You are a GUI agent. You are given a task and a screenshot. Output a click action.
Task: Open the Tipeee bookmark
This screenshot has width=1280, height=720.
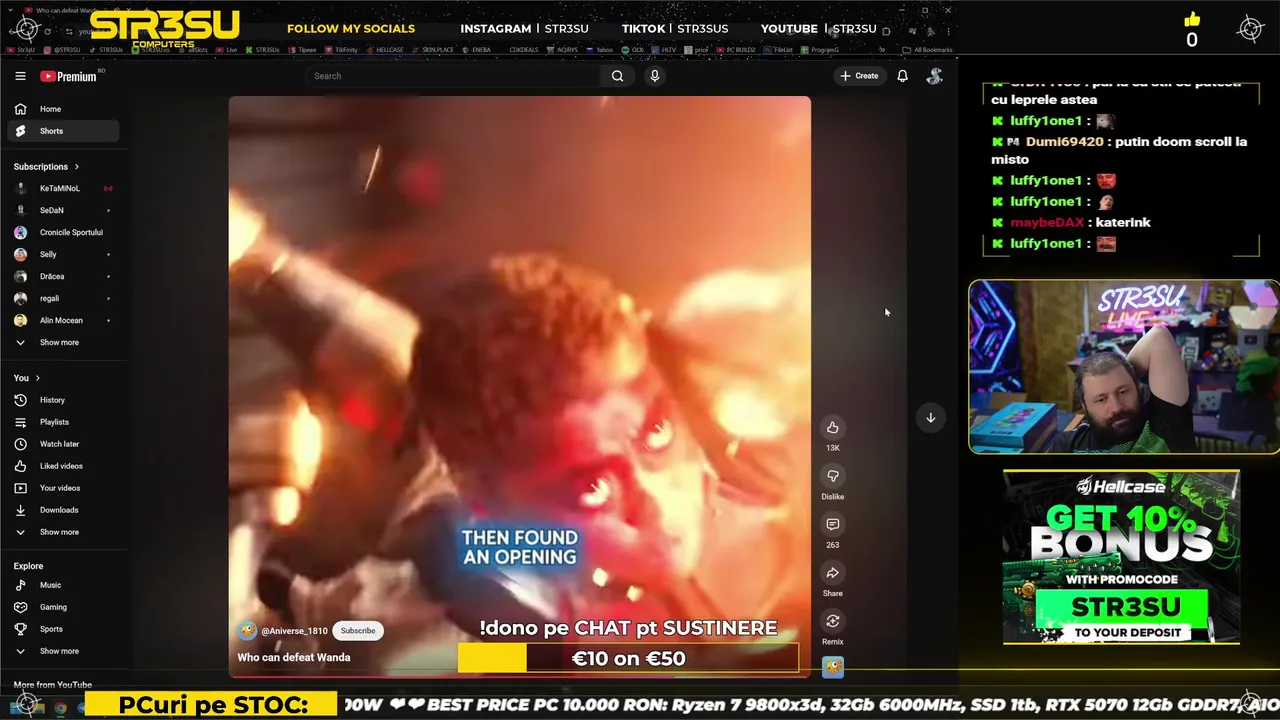pos(303,49)
